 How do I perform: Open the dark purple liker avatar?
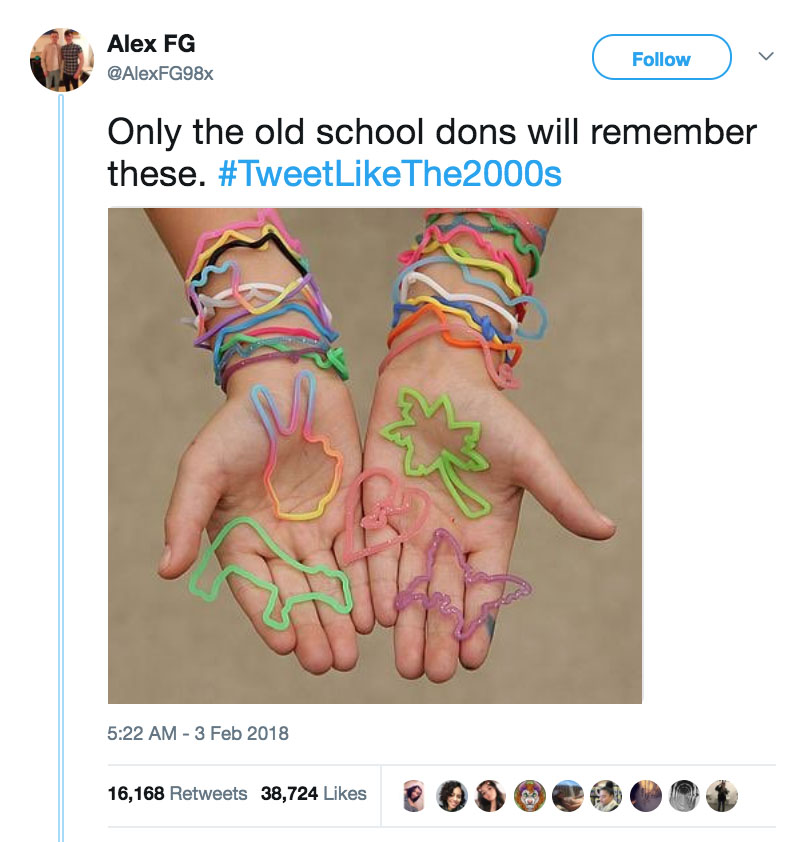coord(645,795)
